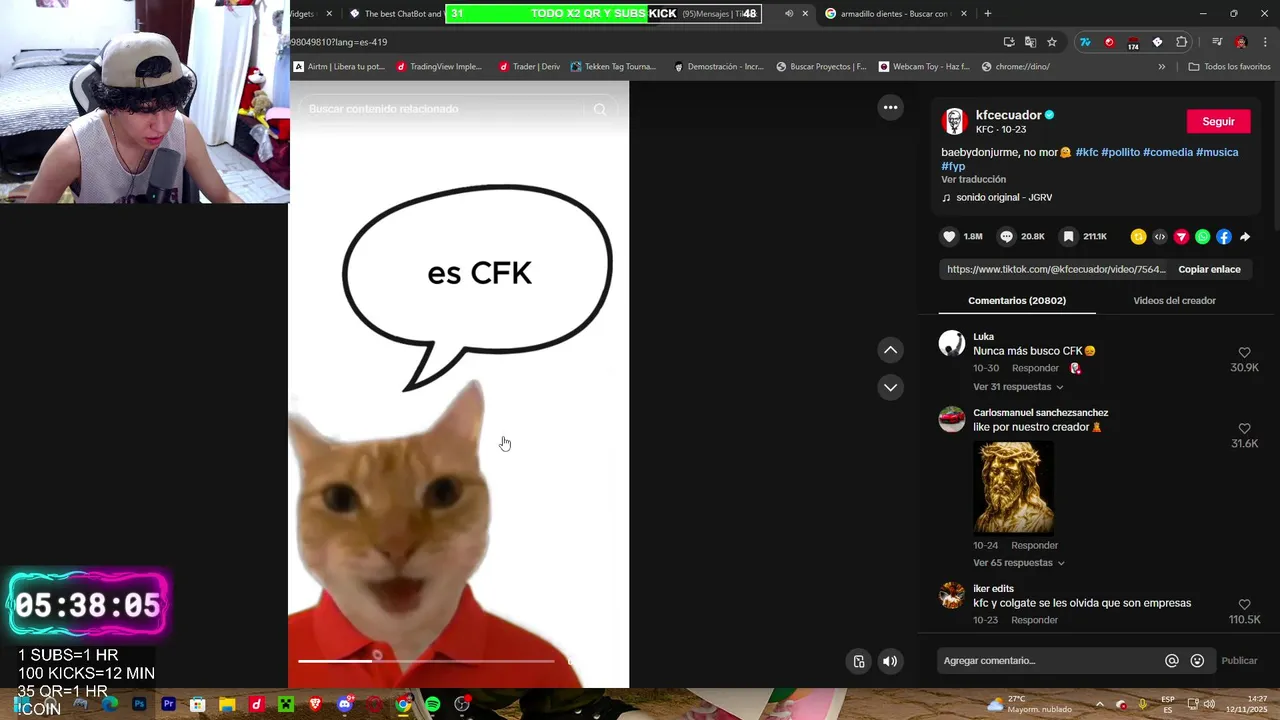Viewport: 1280px width, 720px height.
Task: Open the Chrome three-dot menu
Action: 1265,42
